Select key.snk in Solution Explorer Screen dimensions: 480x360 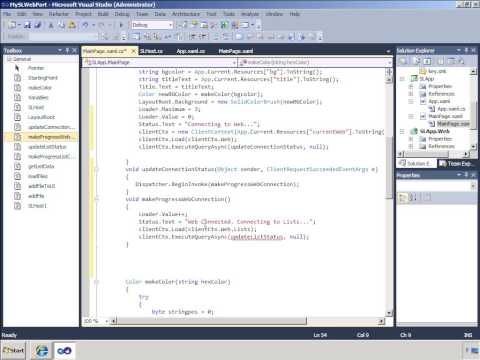tap(437, 71)
